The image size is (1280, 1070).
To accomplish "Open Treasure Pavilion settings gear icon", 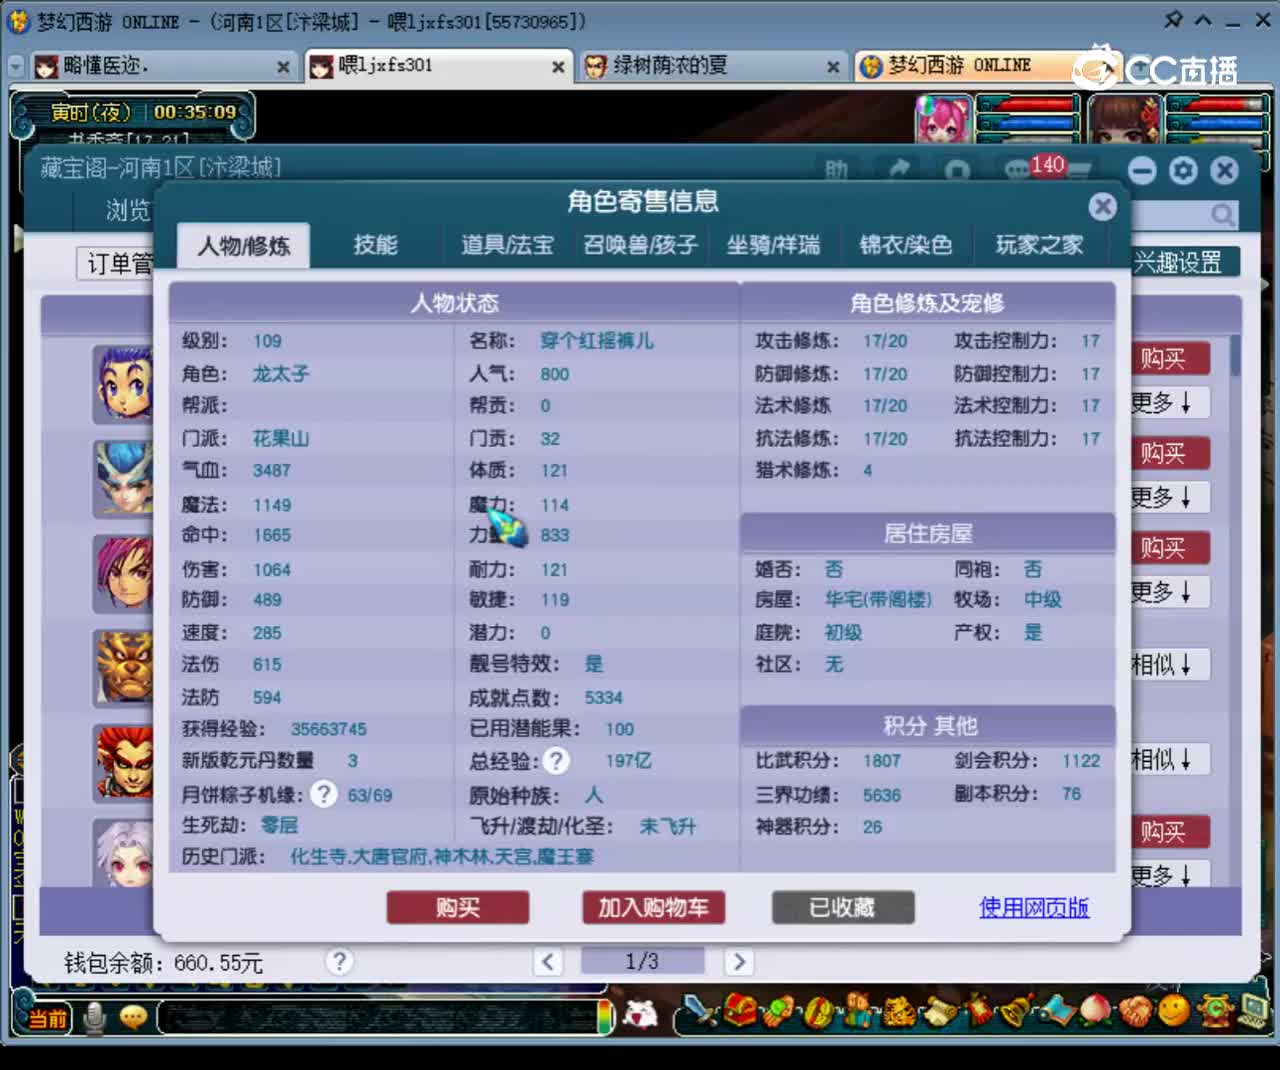I will pos(1183,170).
